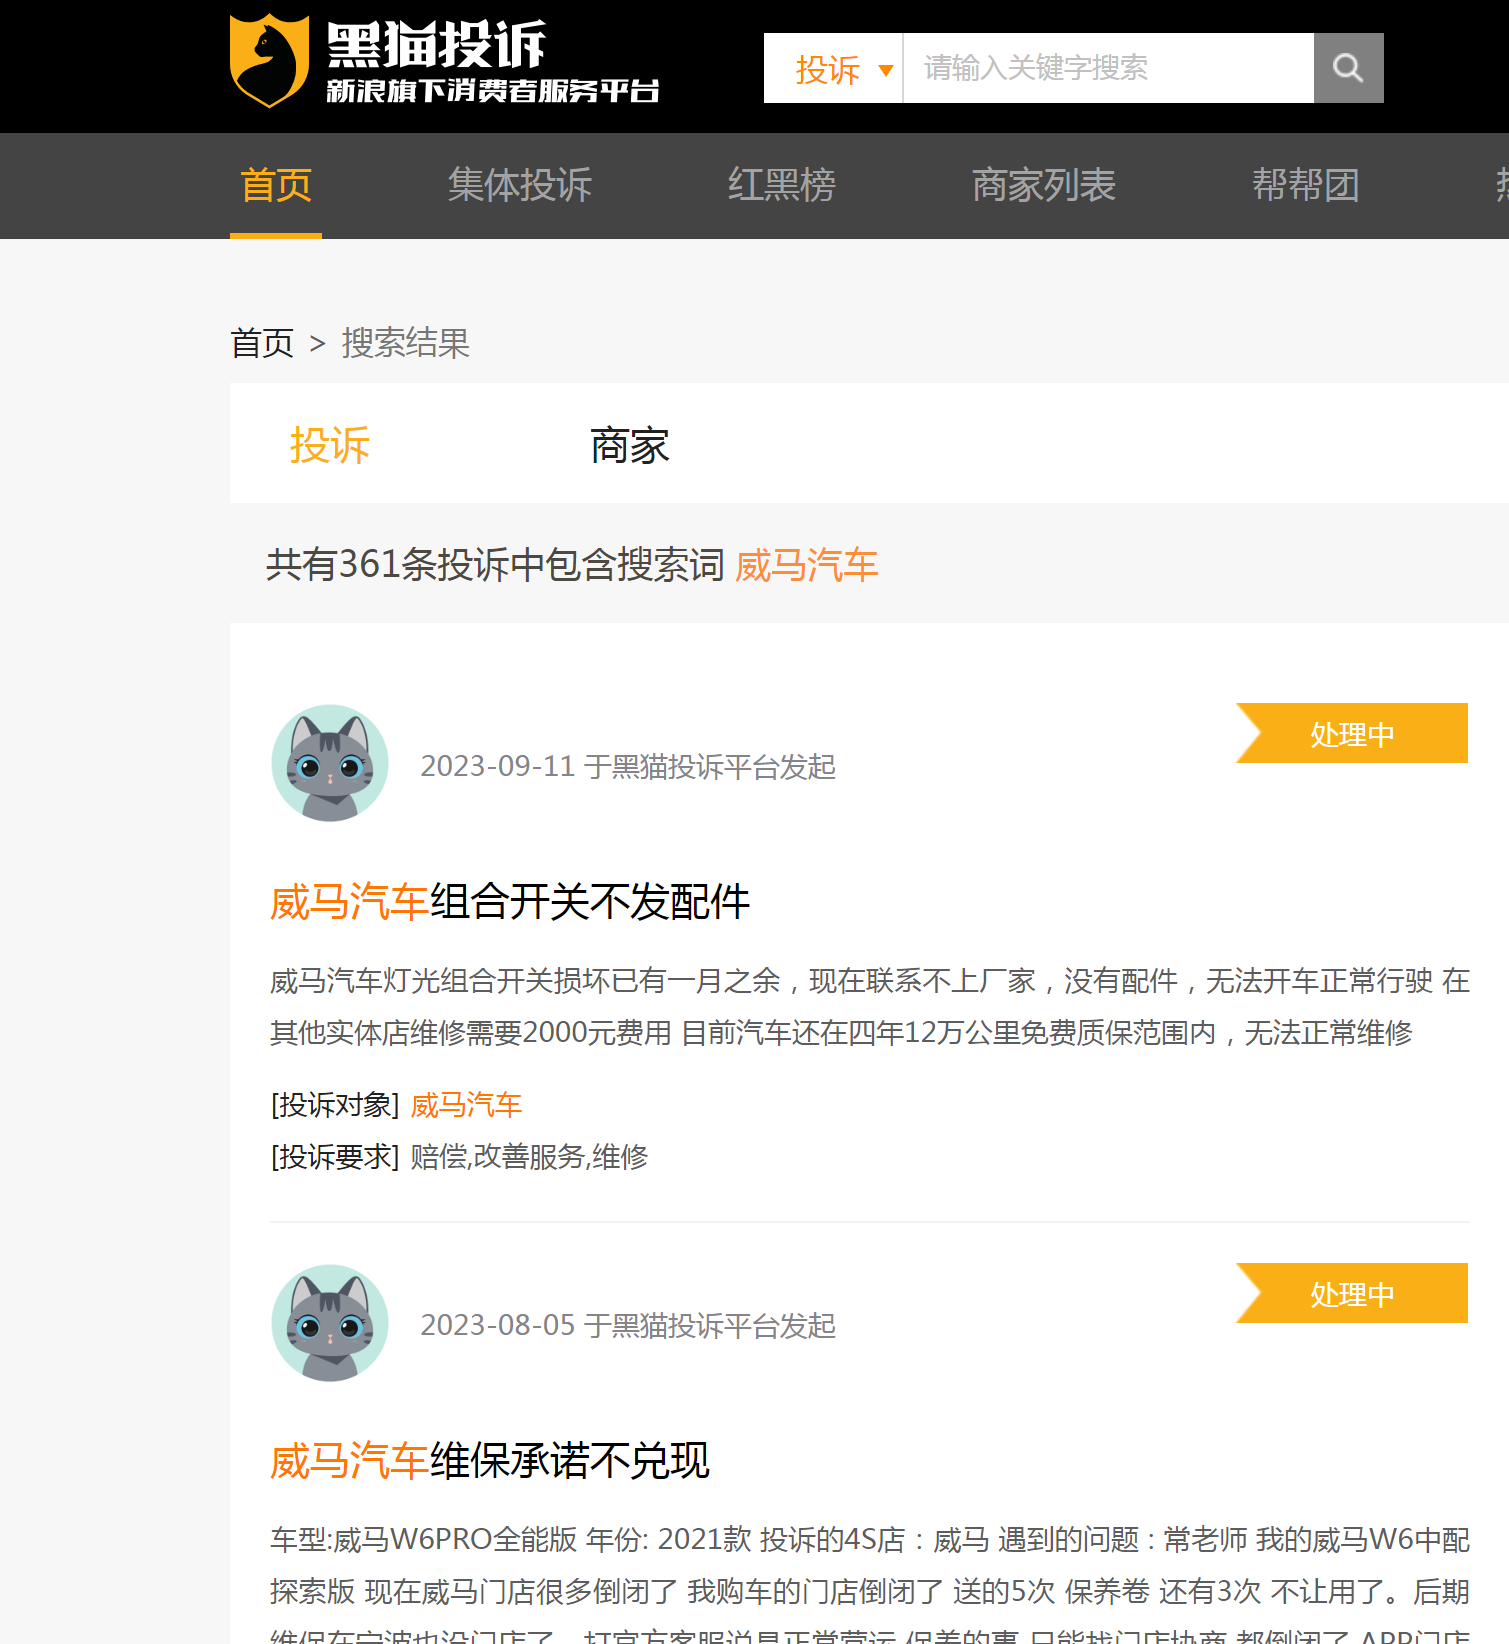Image resolution: width=1509 pixels, height=1644 pixels.
Task: Open complaint titled 威马汽车维保承诺不兑现
Action: 490,1461
